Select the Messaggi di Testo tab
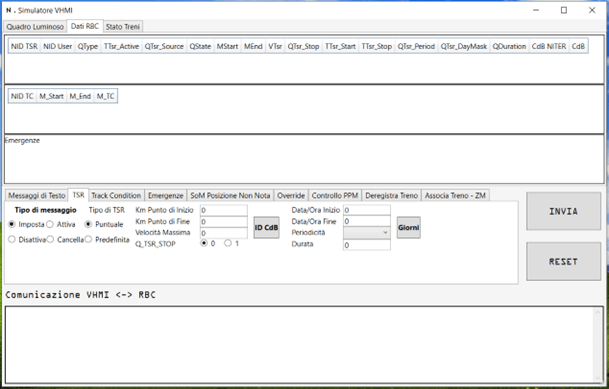This screenshot has height=389, width=609. click(x=37, y=195)
